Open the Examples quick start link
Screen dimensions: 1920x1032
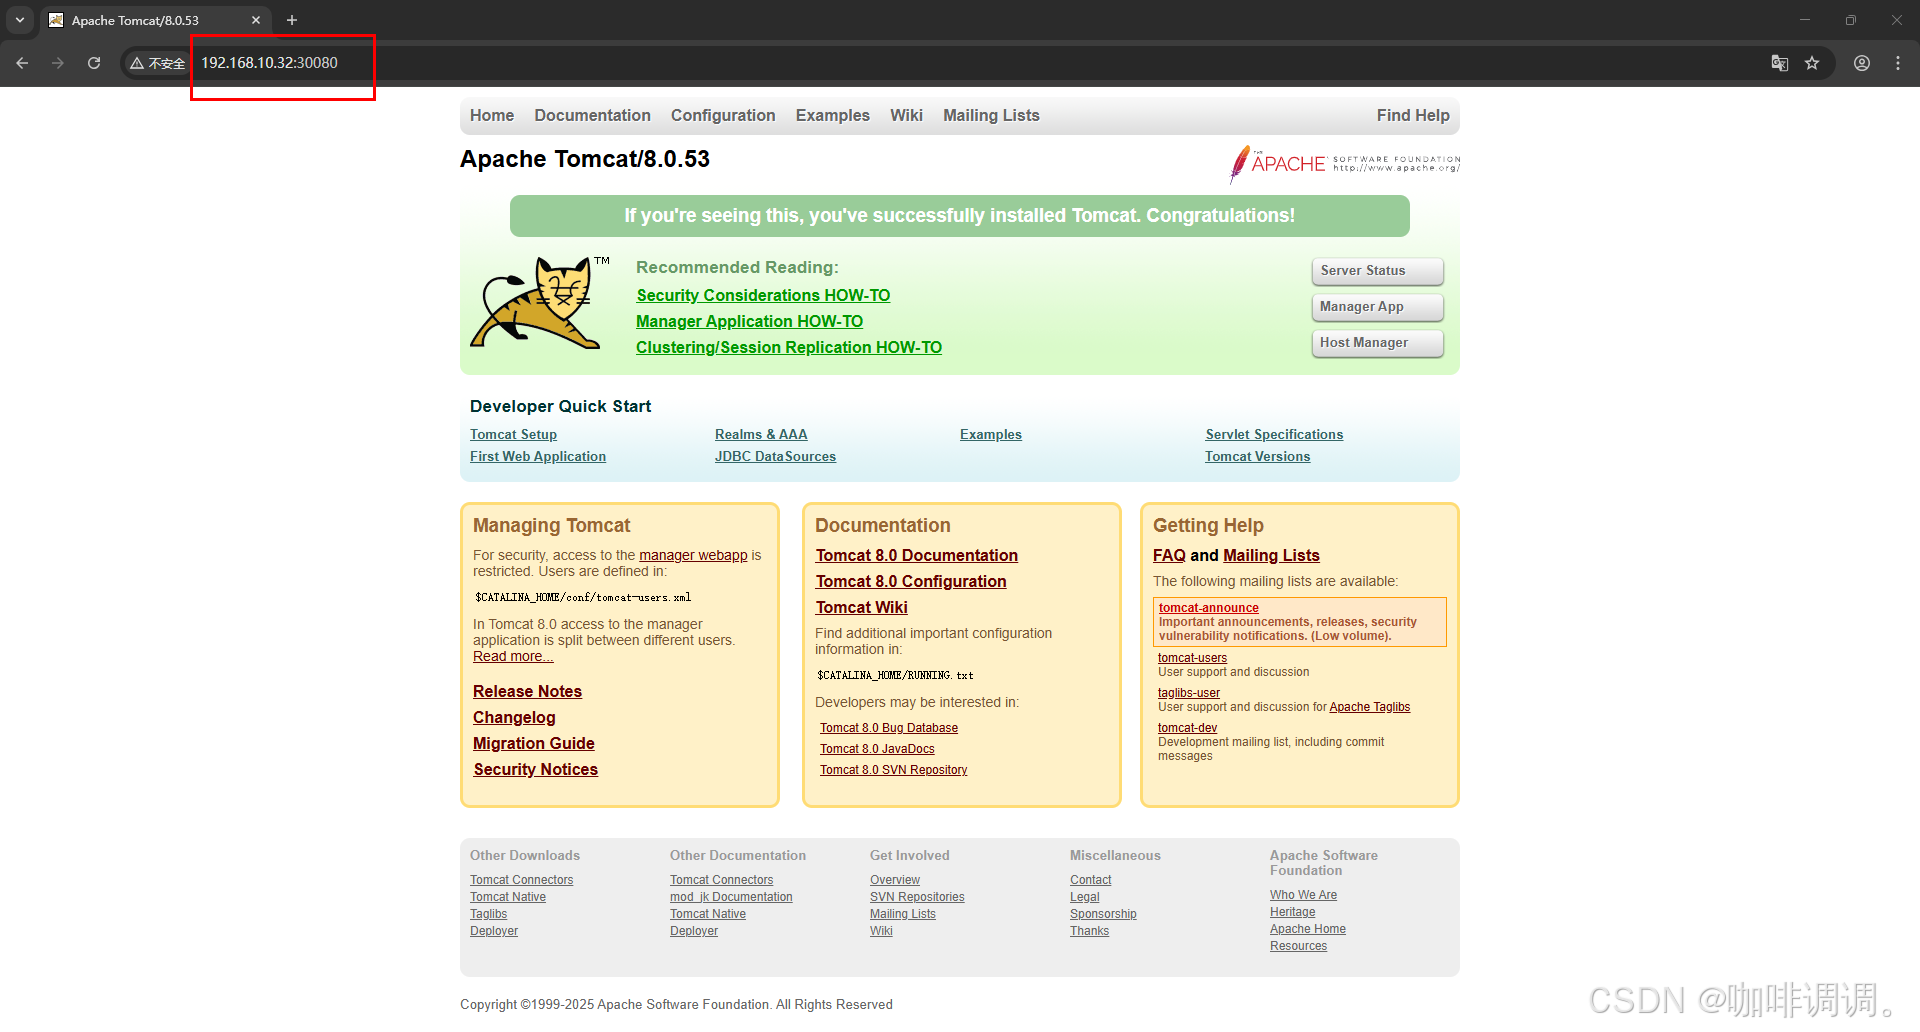991,435
